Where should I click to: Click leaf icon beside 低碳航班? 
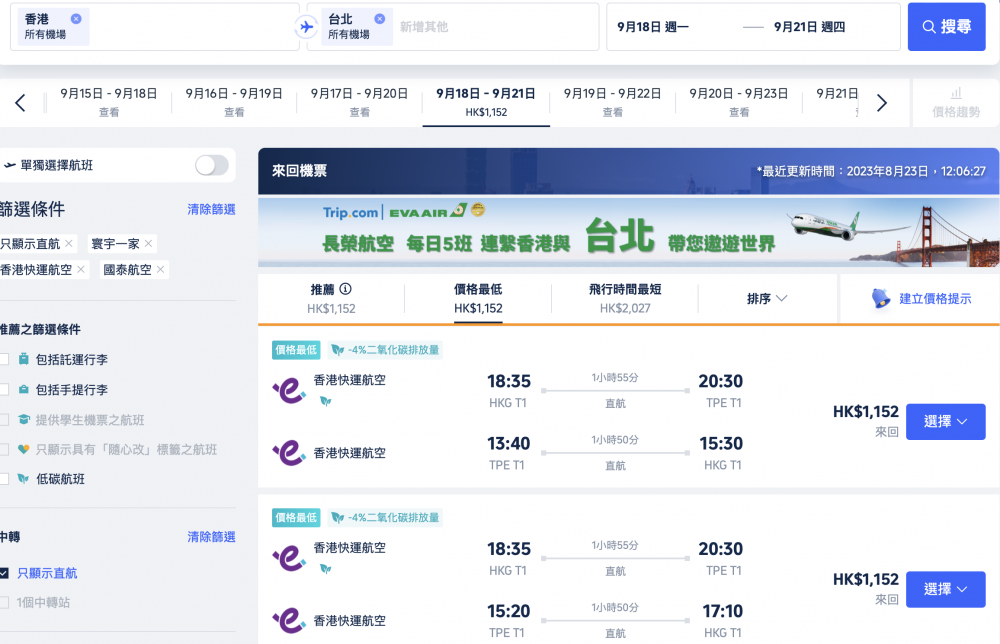[x=24, y=479]
